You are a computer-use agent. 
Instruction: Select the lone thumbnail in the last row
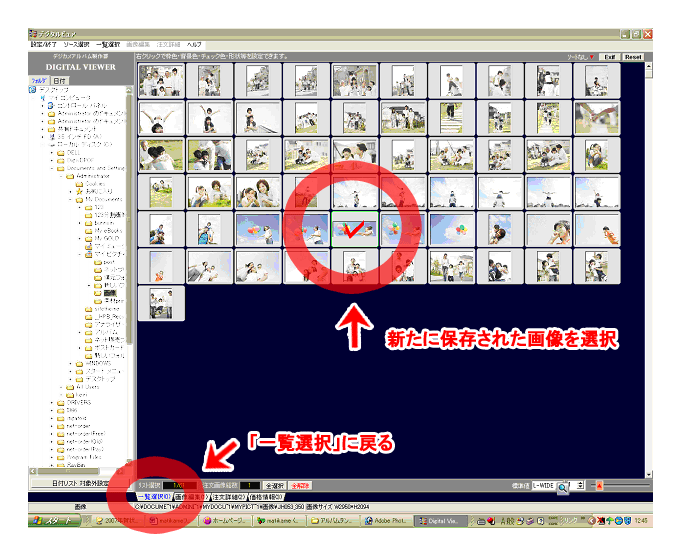(161, 304)
